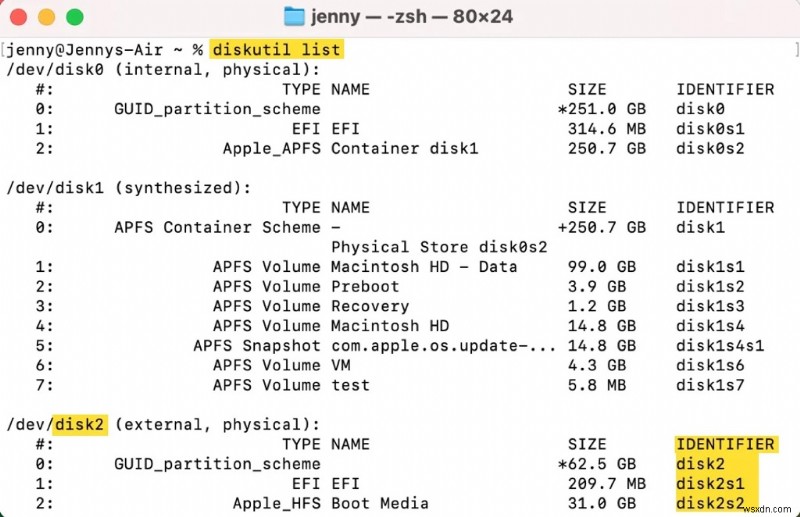Click 'Physical Store disk0s2' text
Viewport: 800px width, 517px height.
point(439,247)
